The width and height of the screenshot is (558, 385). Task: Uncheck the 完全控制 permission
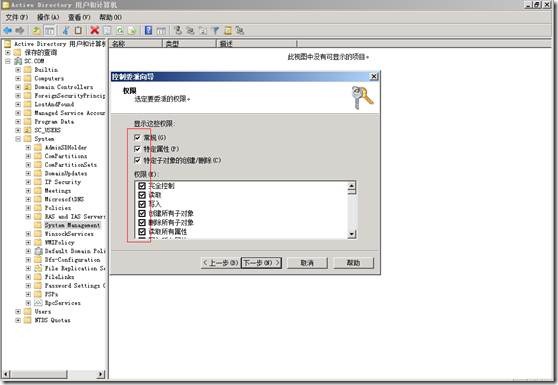pyautogui.click(x=142, y=186)
